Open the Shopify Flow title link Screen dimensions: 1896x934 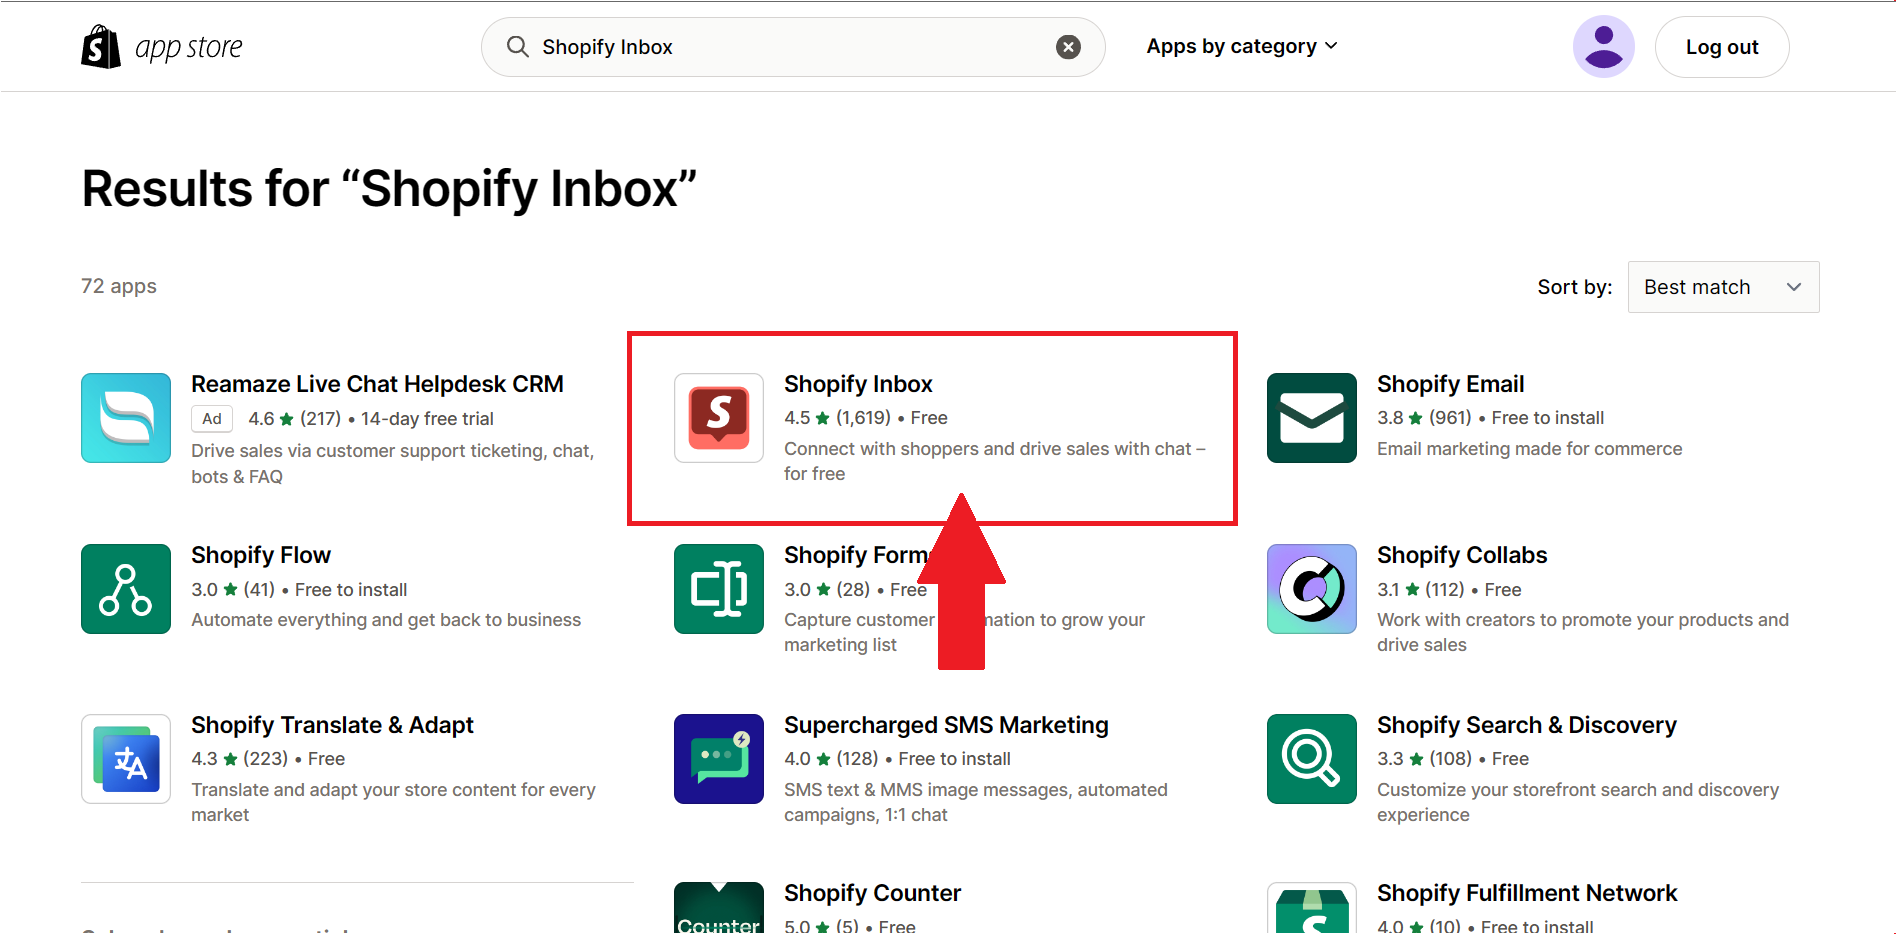click(261, 555)
